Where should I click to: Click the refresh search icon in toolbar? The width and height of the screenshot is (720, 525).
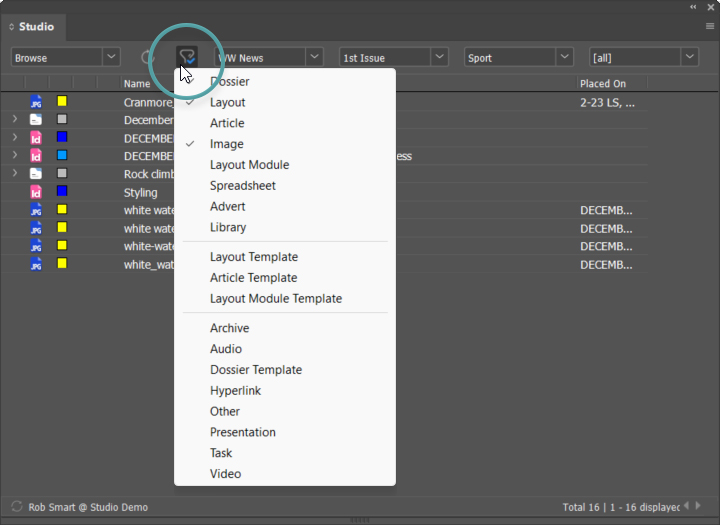point(147,57)
